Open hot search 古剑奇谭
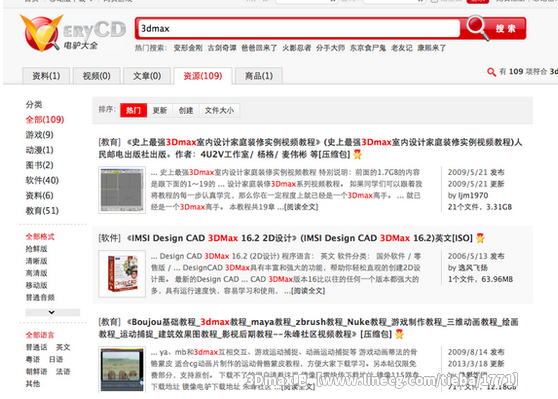This screenshot has height=399, width=558. pos(222,48)
